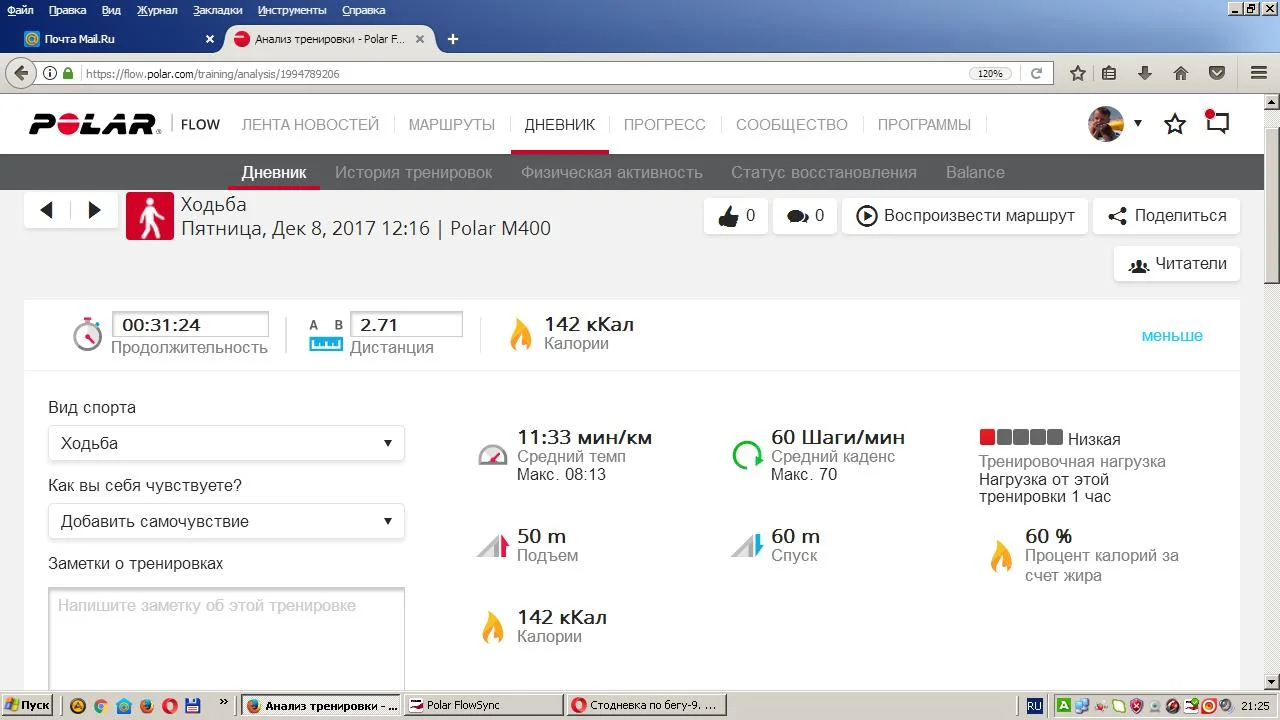1280x720 pixels.
Task: Open comments via the speech bubble button
Action: click(805, 216)
